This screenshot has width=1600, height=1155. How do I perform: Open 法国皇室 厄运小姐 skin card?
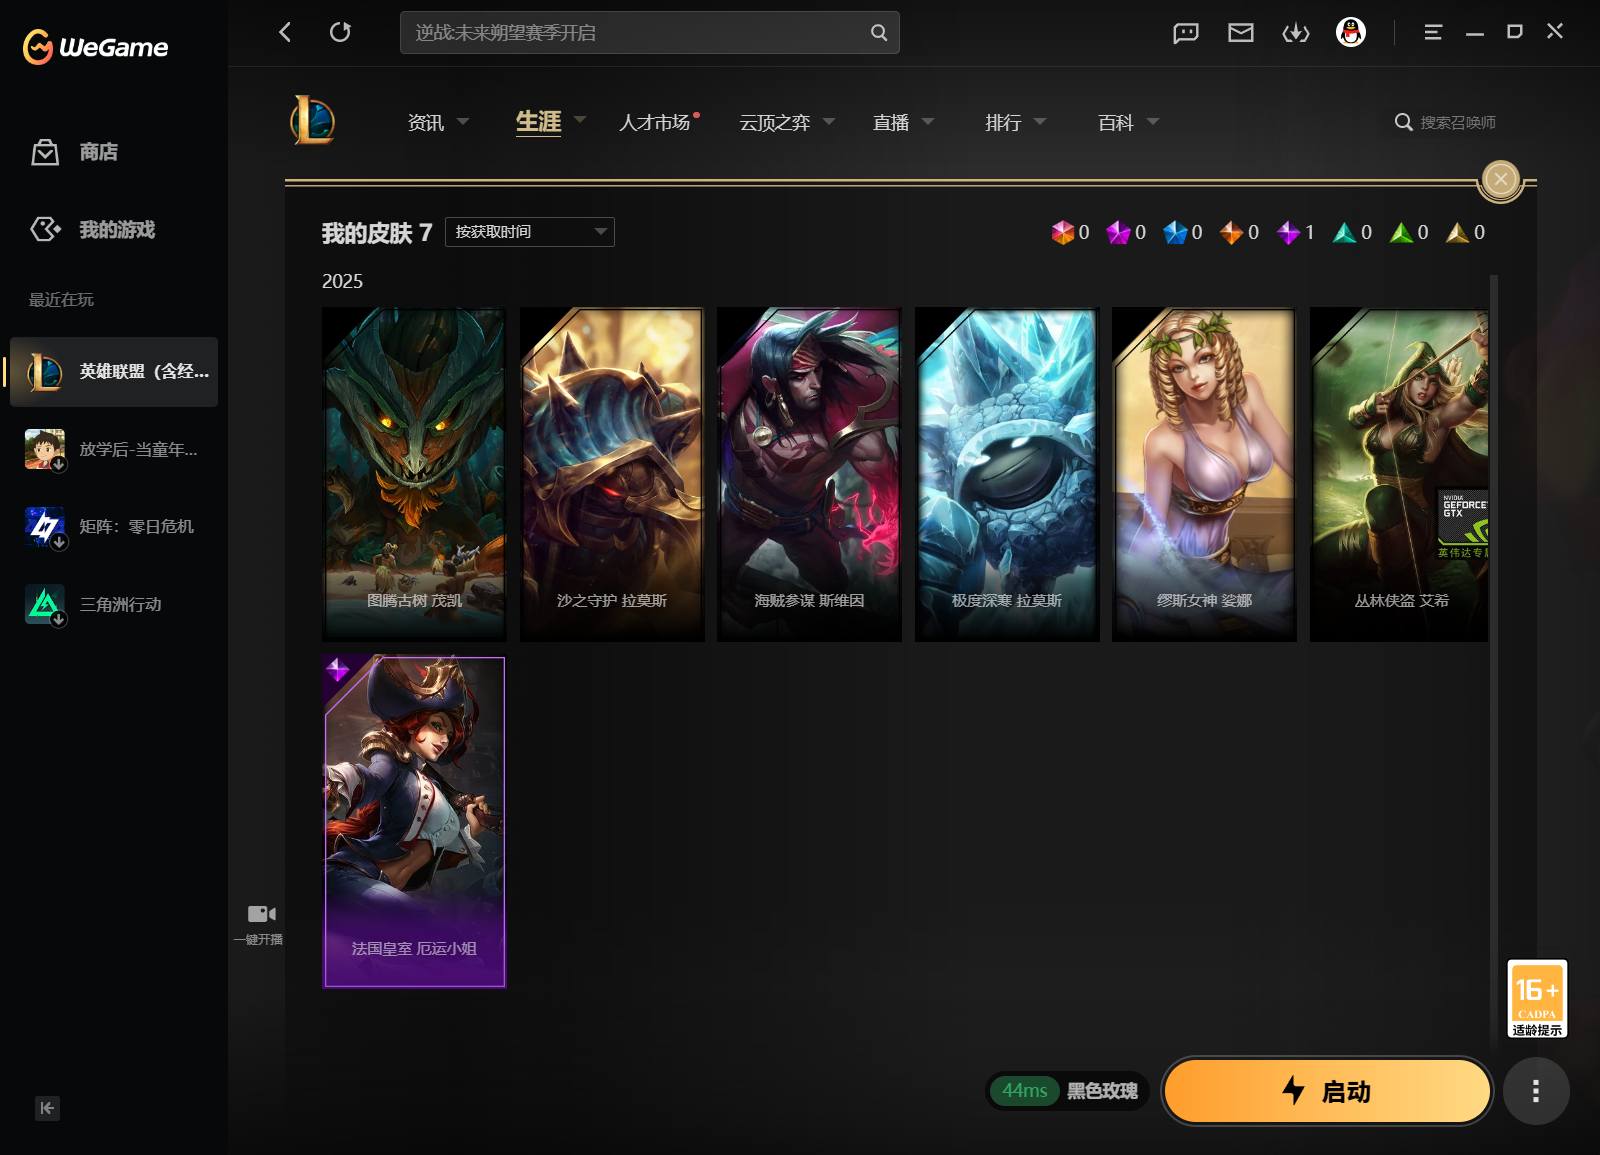pyautogui.click(x=414, y=822)
